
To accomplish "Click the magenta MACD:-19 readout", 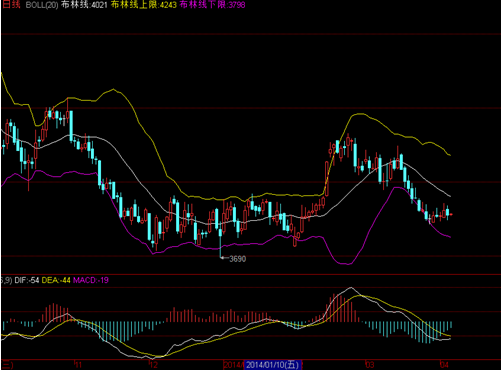I will tap(91, 280).
